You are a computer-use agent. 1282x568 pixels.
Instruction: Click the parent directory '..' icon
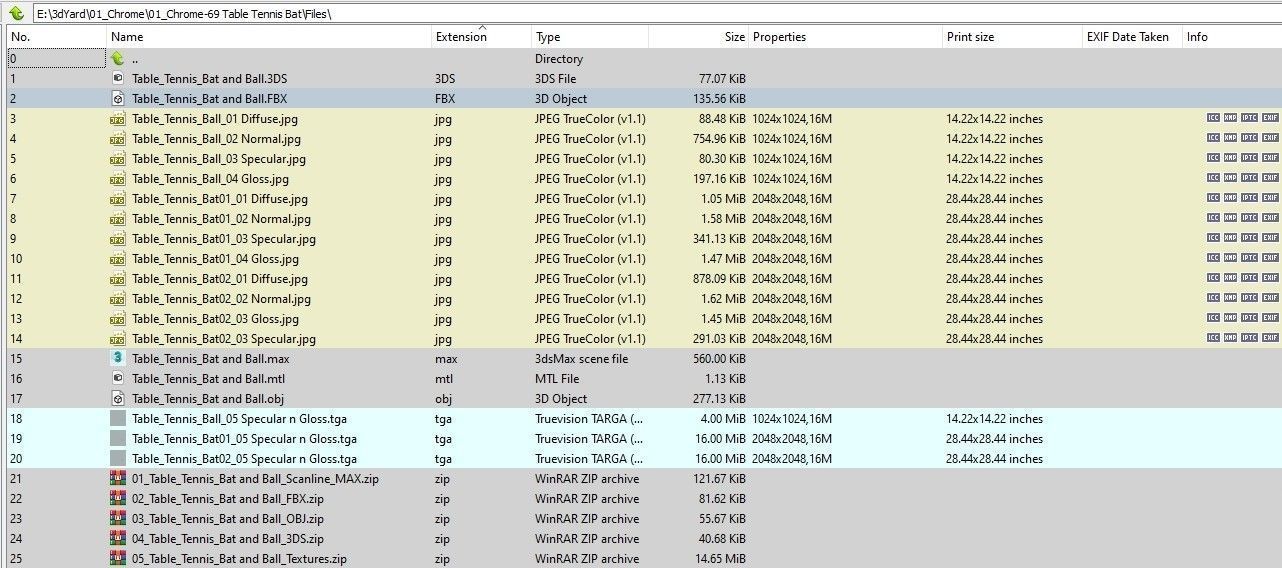coord(117,58)
